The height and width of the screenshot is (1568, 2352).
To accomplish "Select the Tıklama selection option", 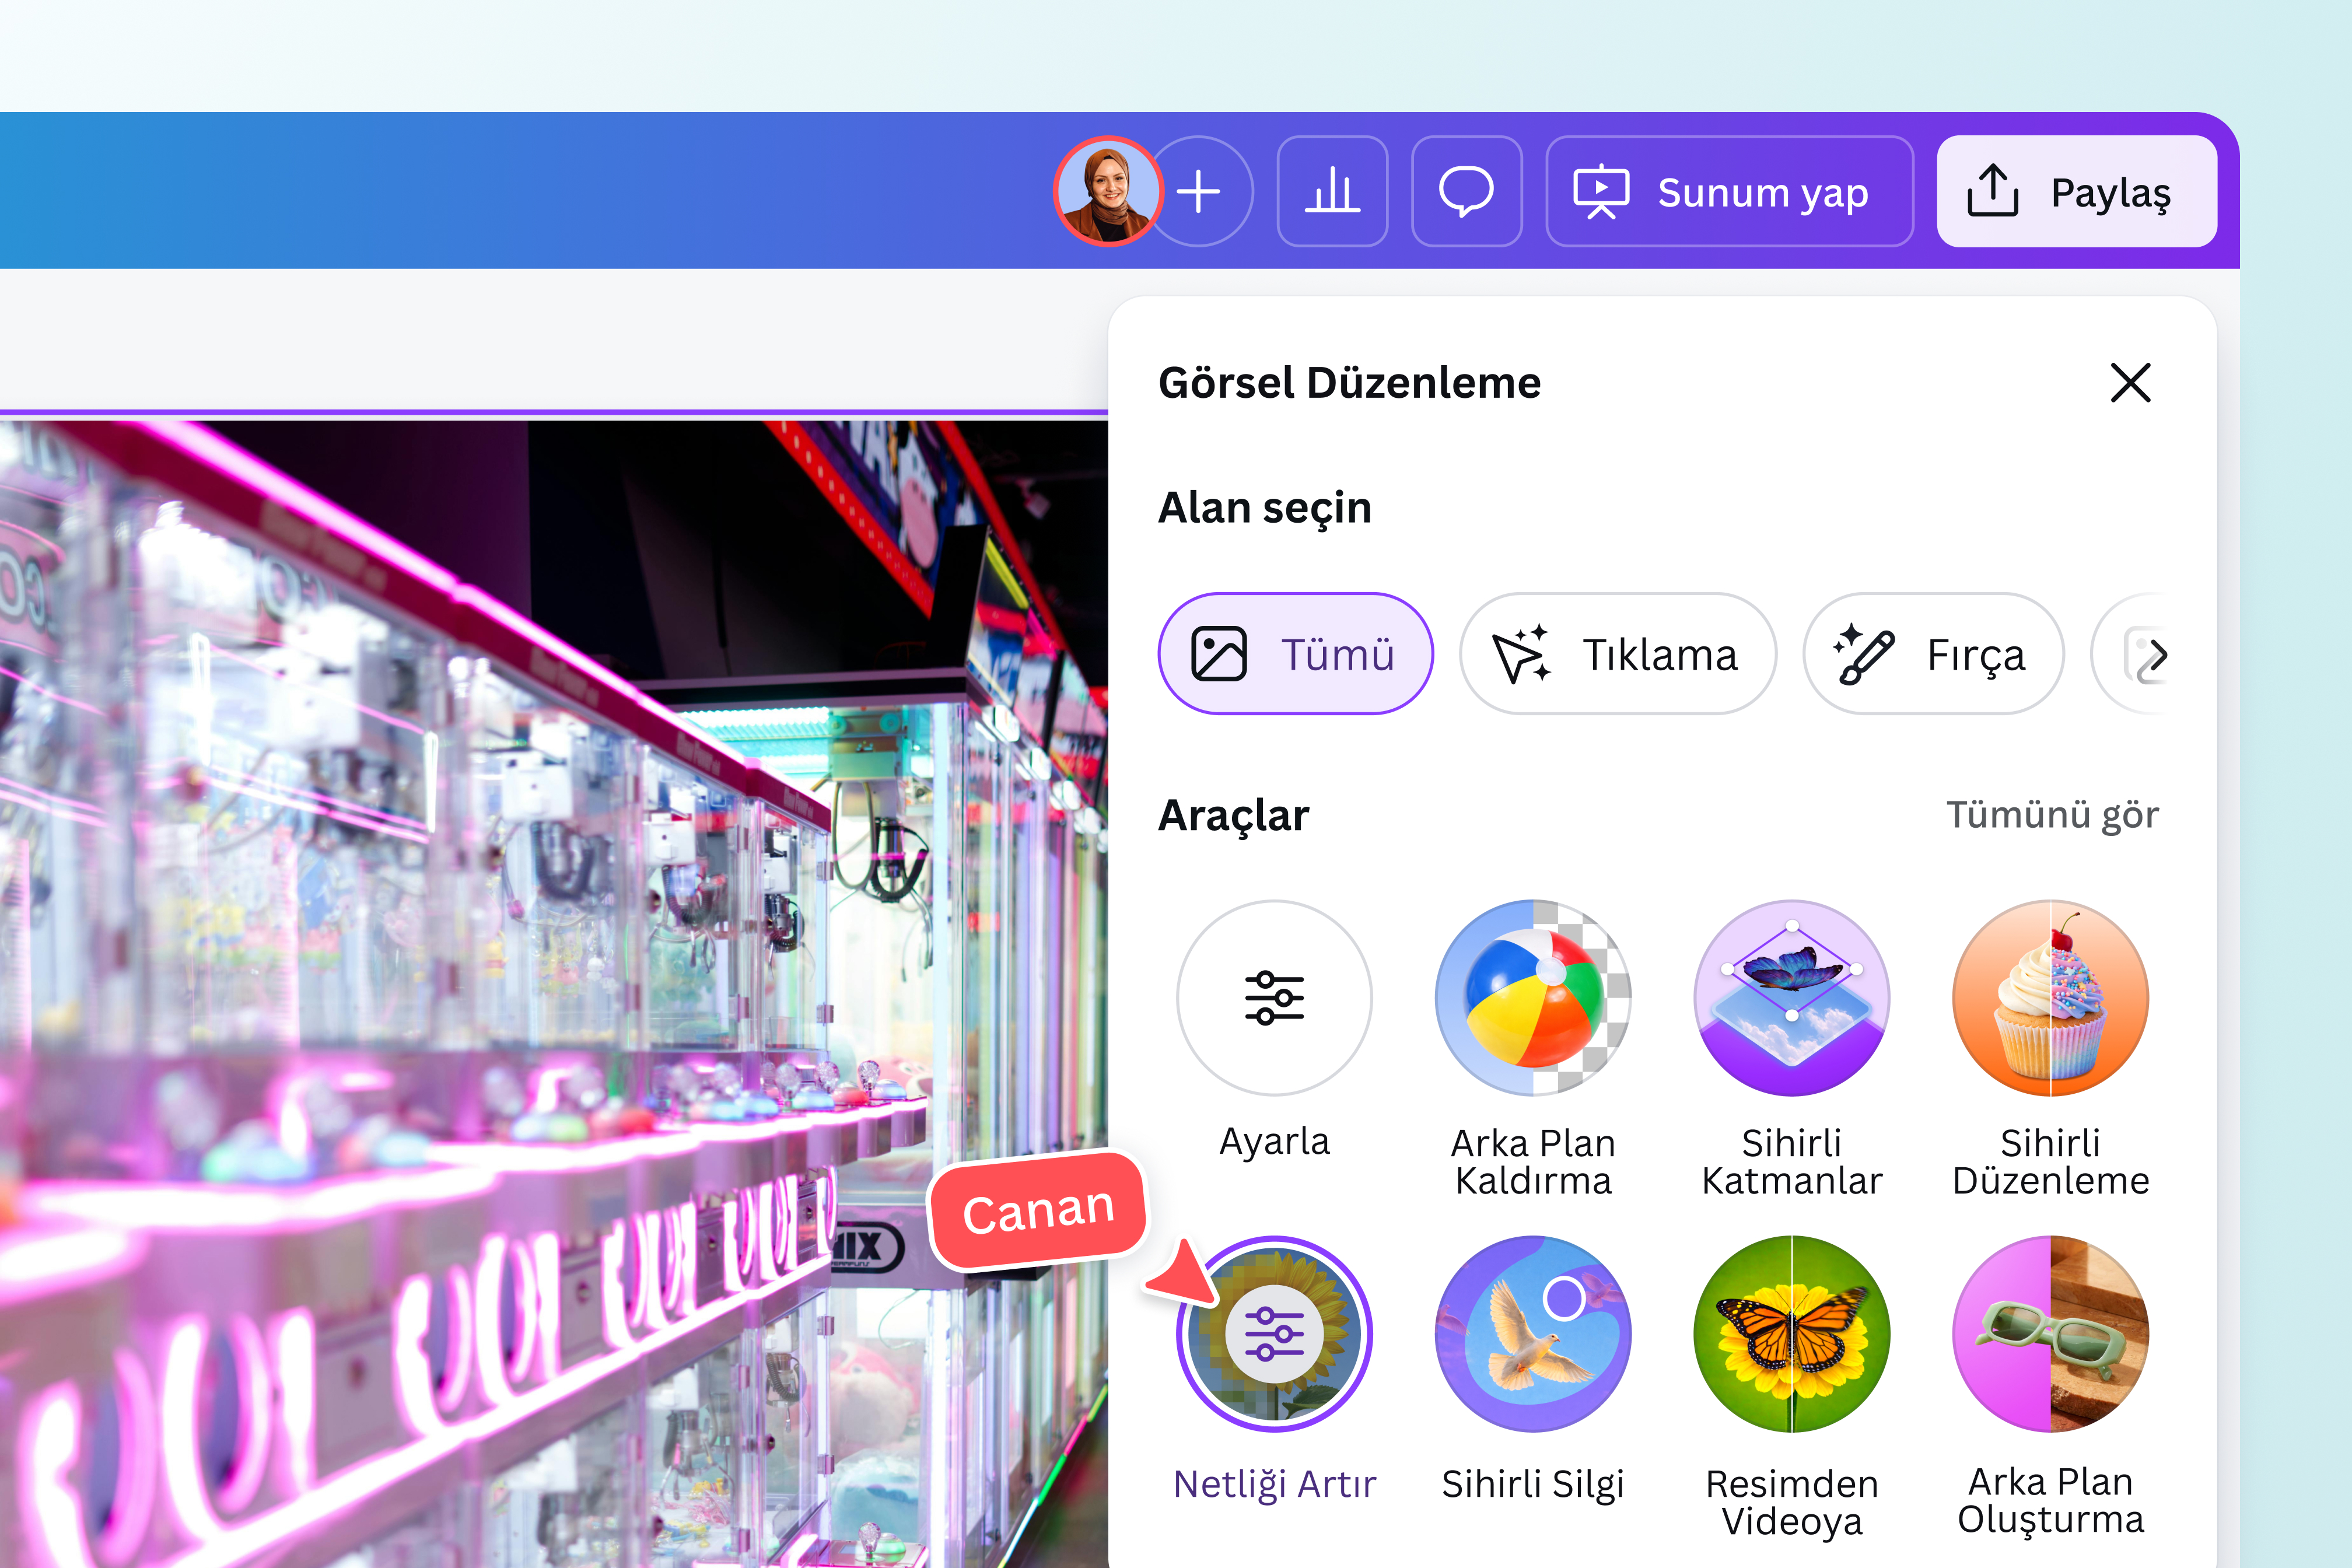I will [1617, 654].
